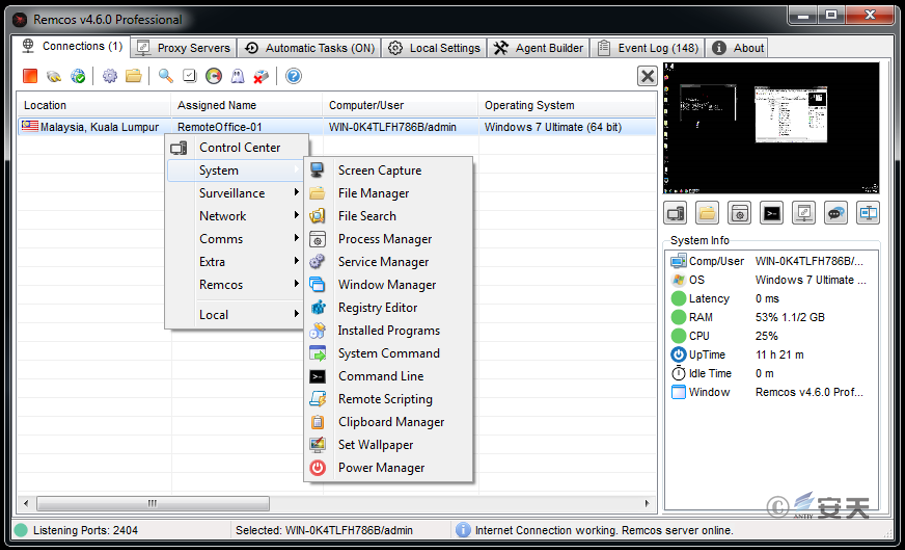Viewport: 905px width, 550px height.
Task: Click the plug connection toolbar icon
Action: (x=54, y=76)
